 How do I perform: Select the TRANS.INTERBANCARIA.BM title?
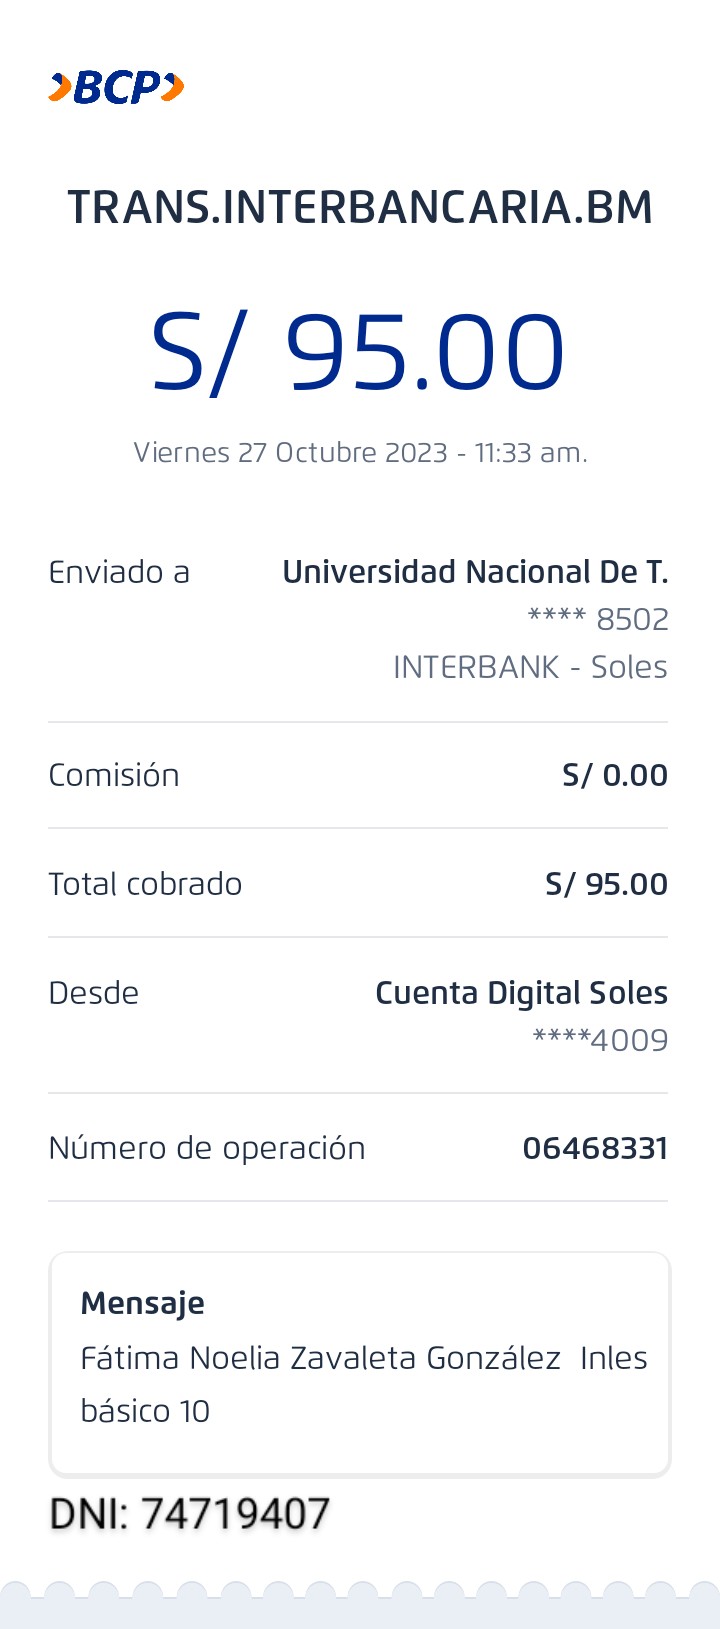[x=360, y=207]
